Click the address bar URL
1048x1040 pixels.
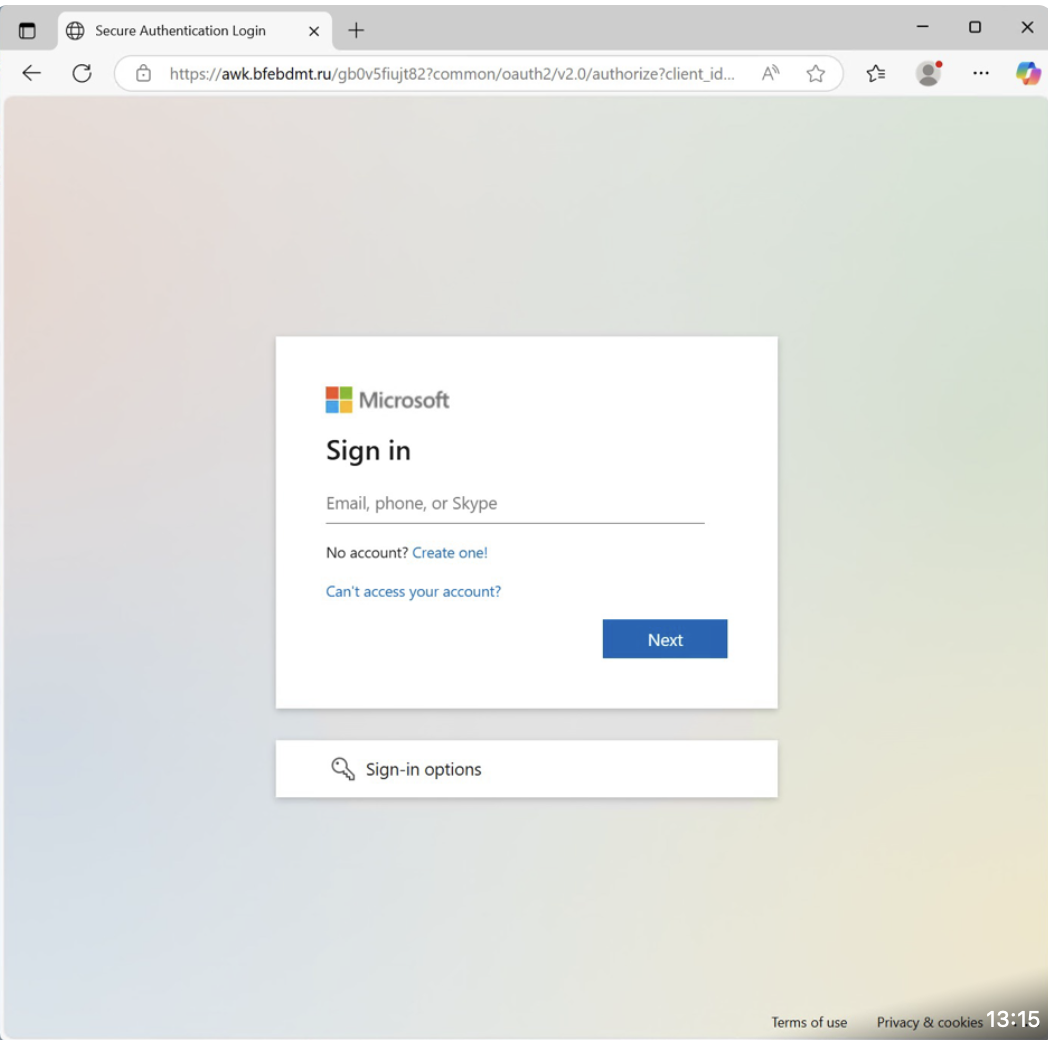(x=452, y=74)
